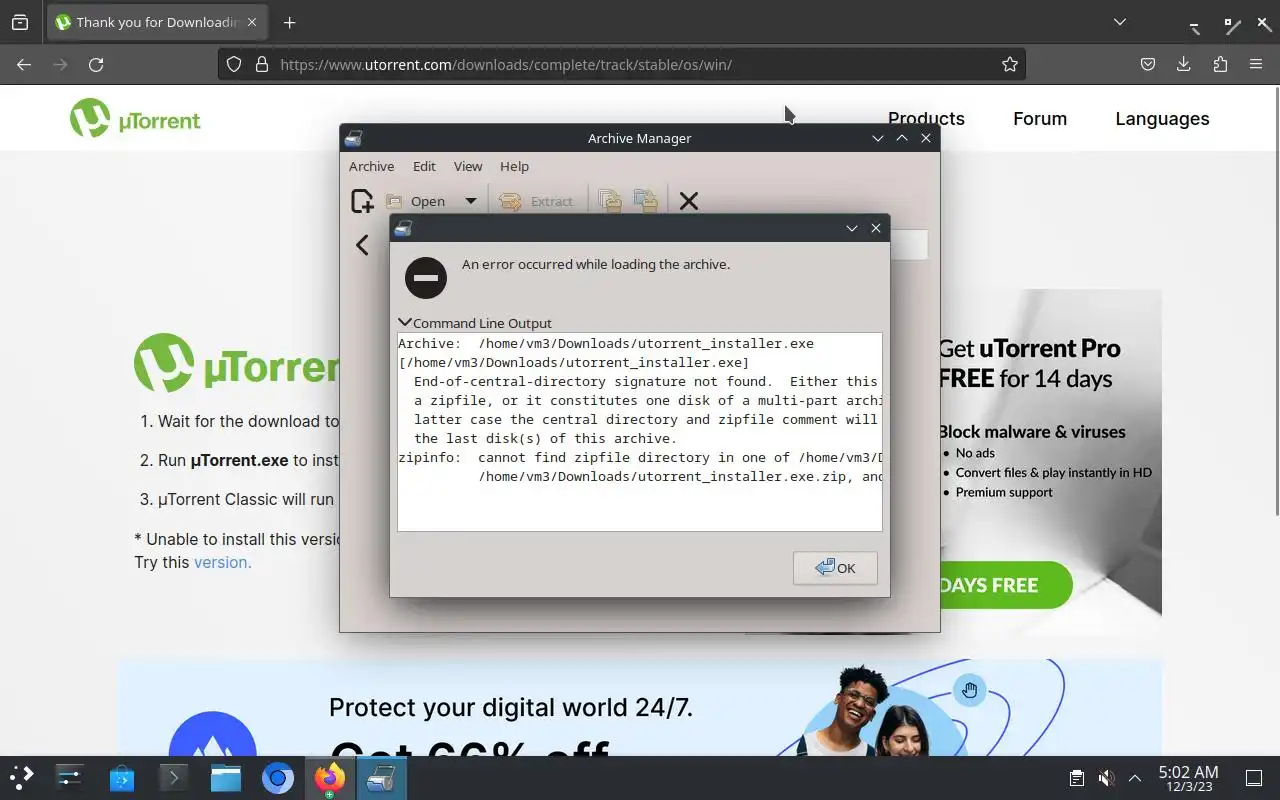The width and height of the screenshot is (1280, 800).
Task: Click the tracking protection shield icon
Action: click(234, 64)
